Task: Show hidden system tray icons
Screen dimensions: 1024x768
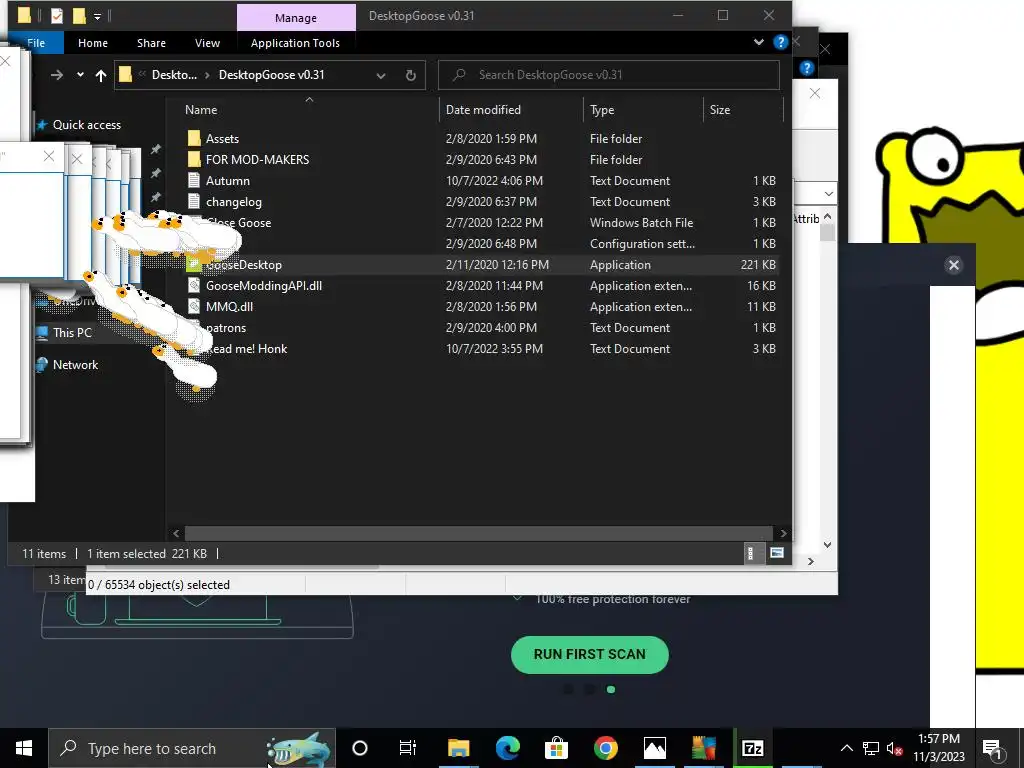Action: point(846,748)
